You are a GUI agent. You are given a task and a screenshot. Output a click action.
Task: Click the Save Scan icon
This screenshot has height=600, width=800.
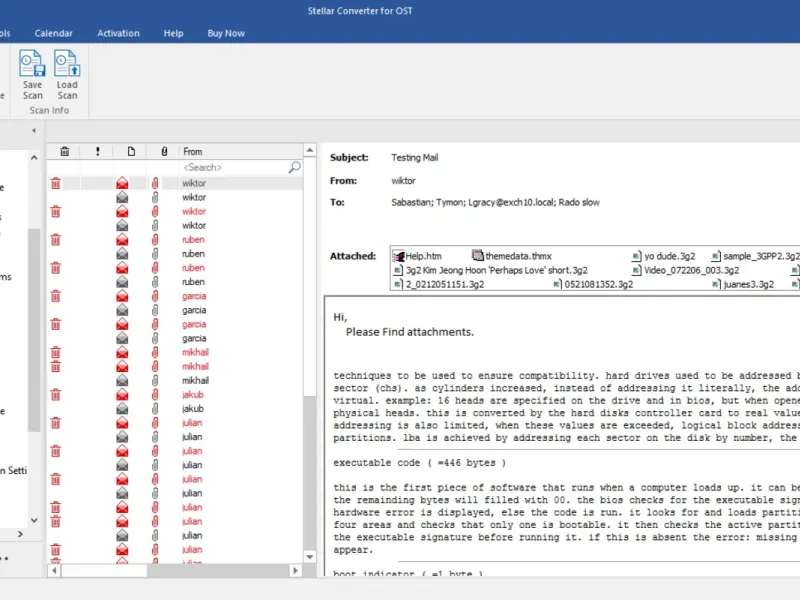click(x=32, y=63)
